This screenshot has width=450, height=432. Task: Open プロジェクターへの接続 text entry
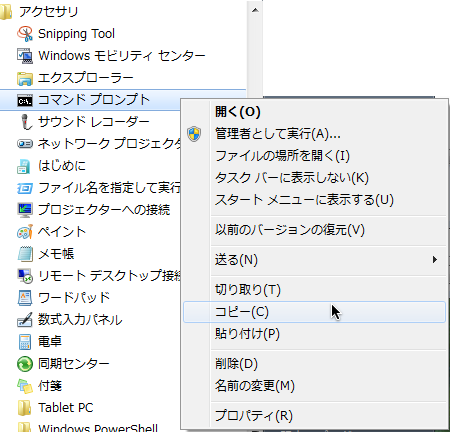pos(104,210)
